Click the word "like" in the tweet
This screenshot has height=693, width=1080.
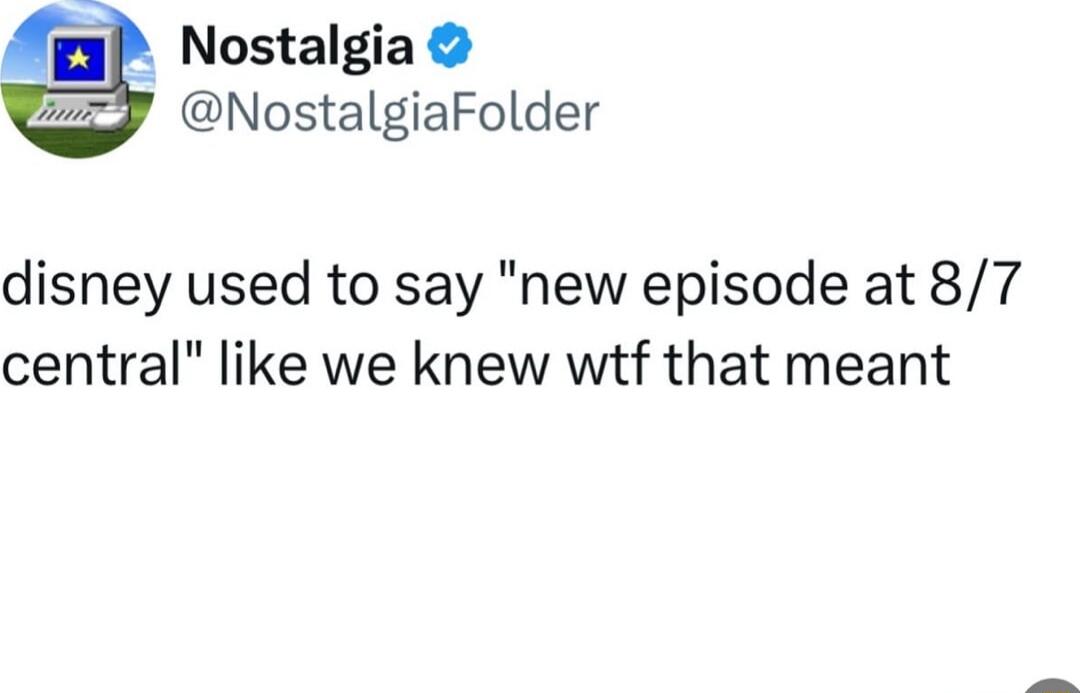tap(262, 364)
